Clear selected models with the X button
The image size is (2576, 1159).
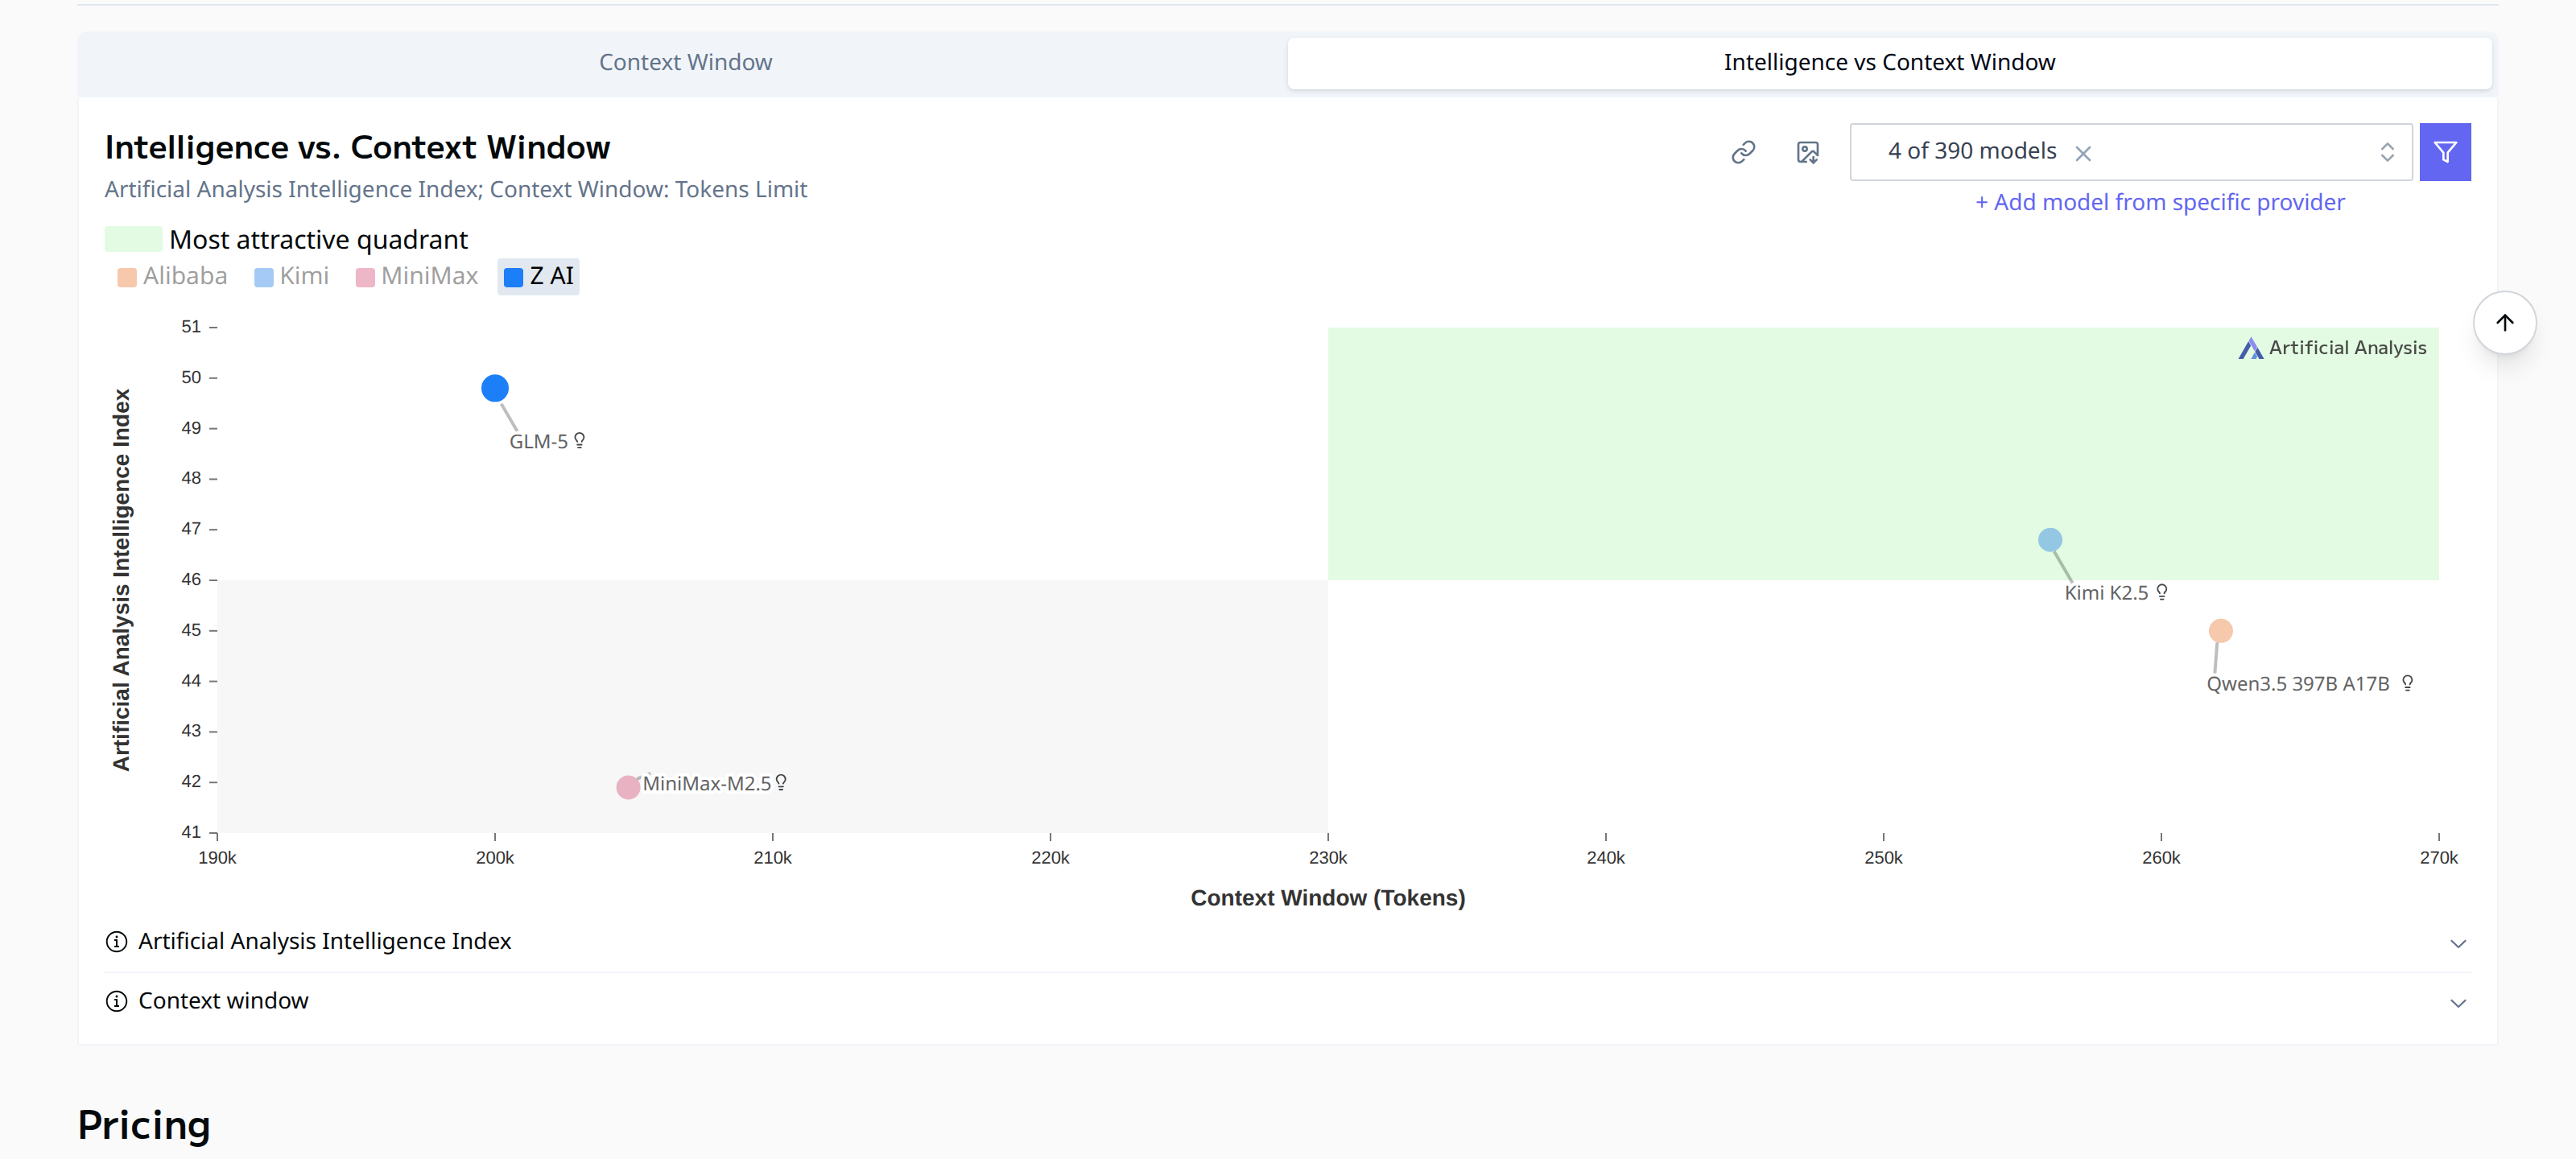pyautogui.click(x=2085, y=153)
